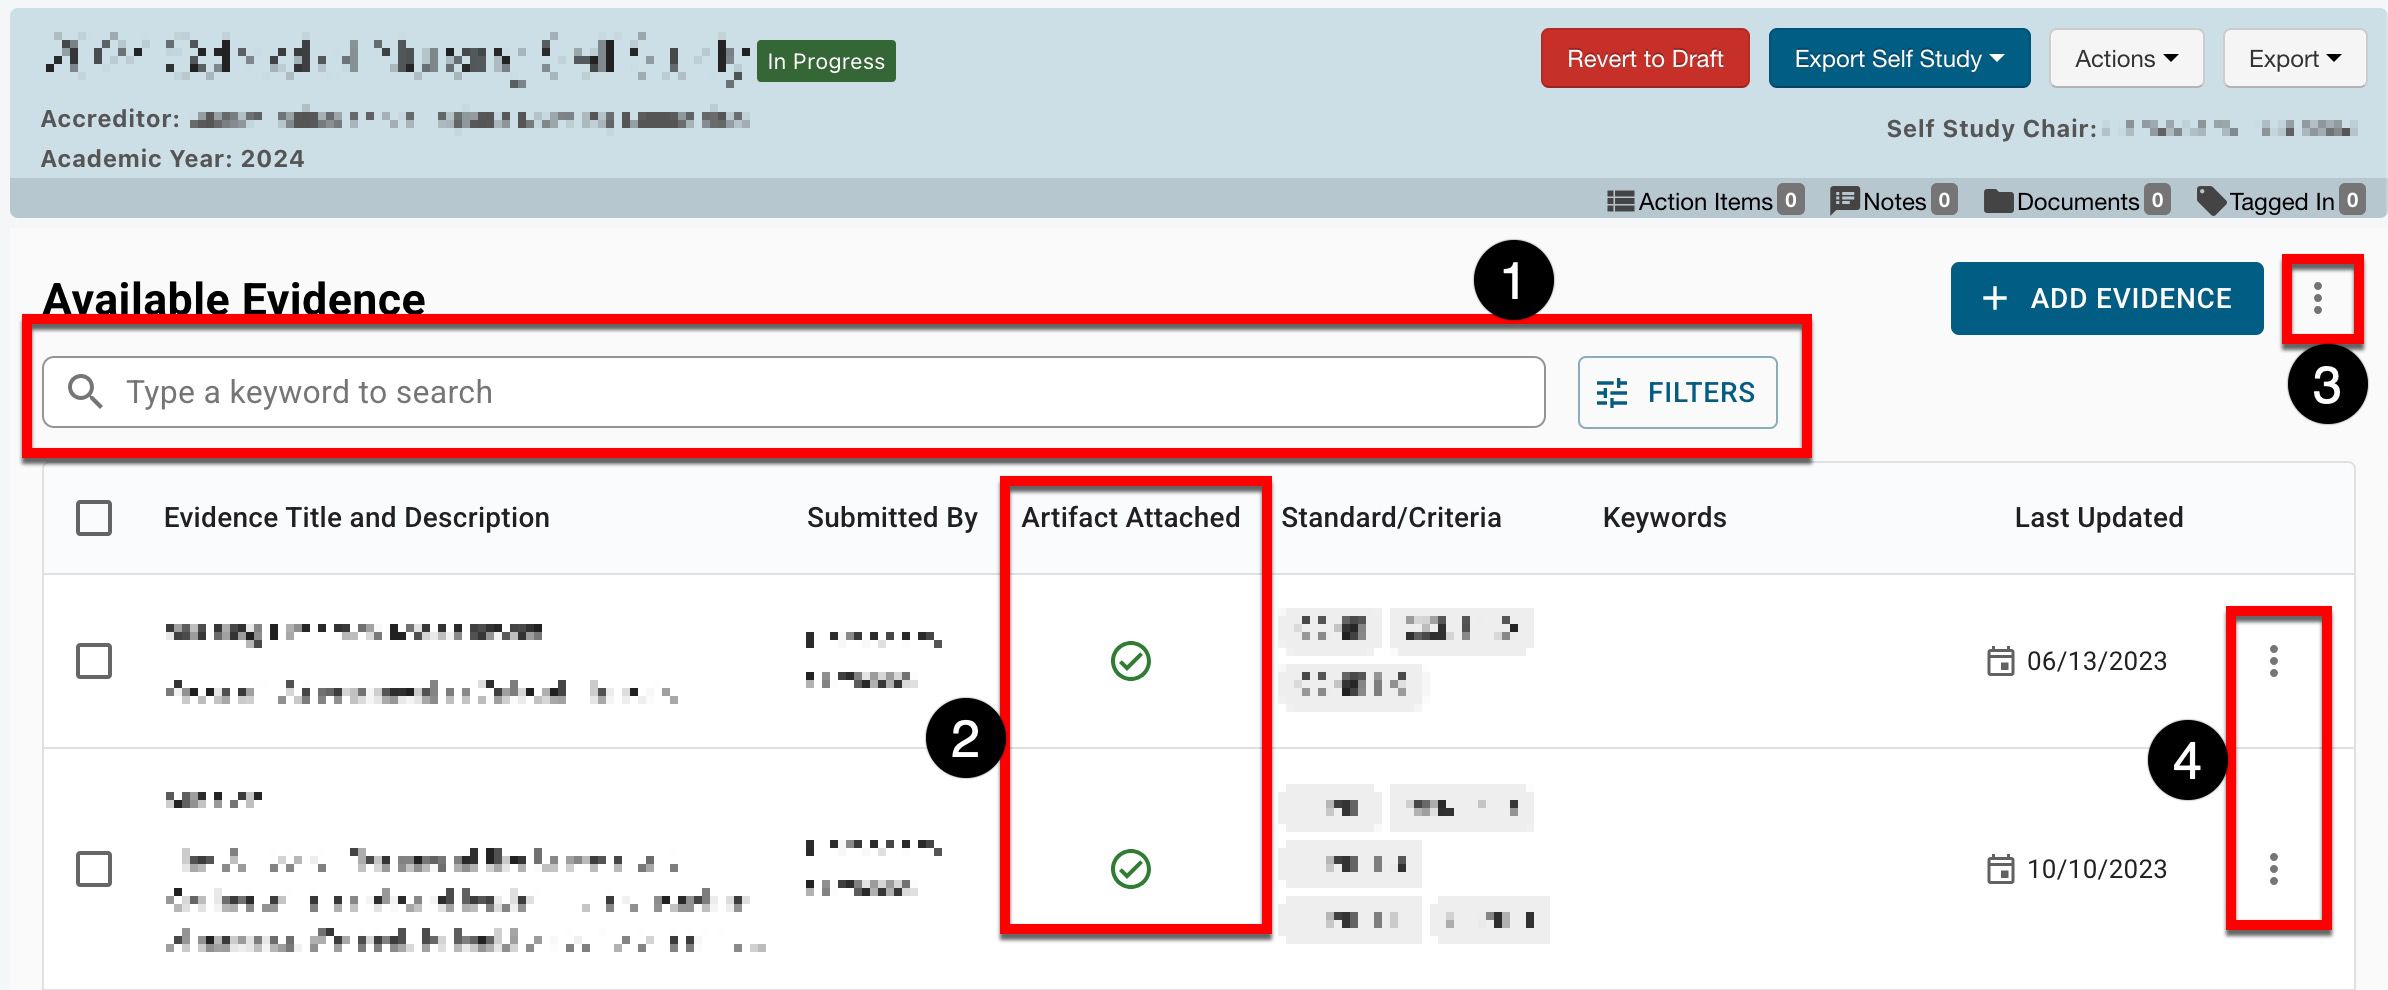
Task: Click the Tagged In tag icon
Action: (x=2211, y=201)
